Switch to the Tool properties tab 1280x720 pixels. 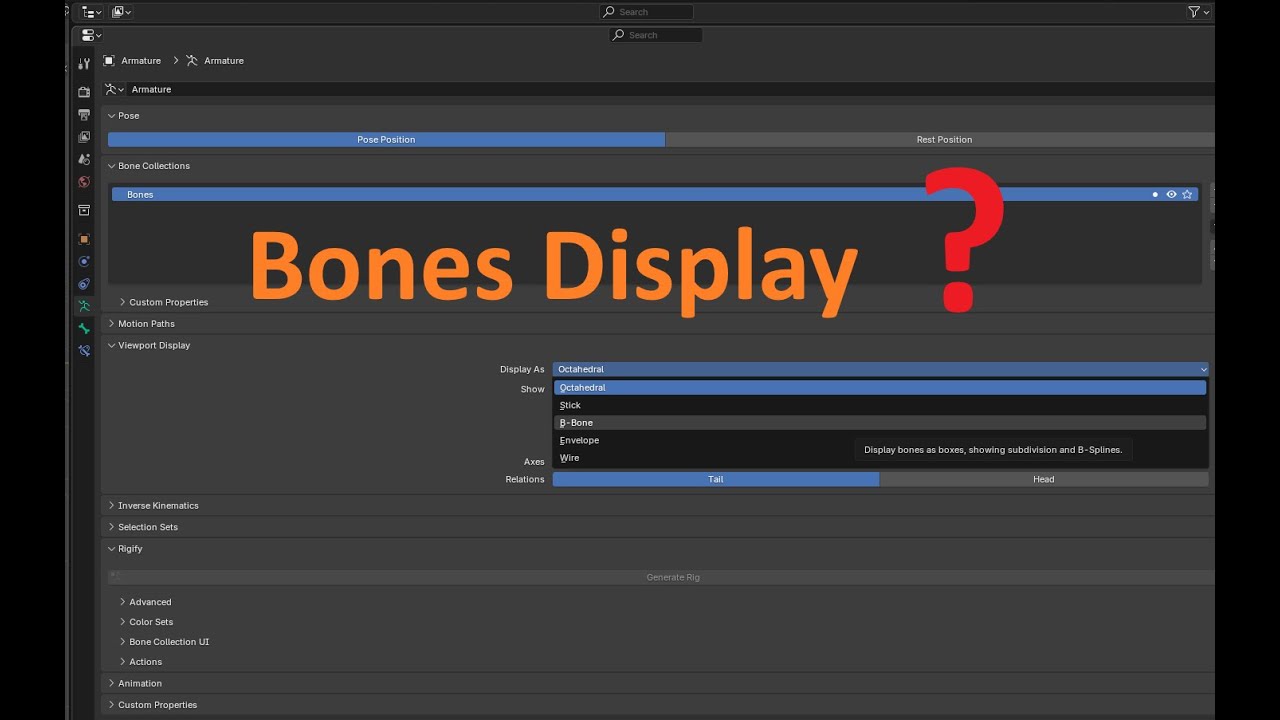click(84, 64)
